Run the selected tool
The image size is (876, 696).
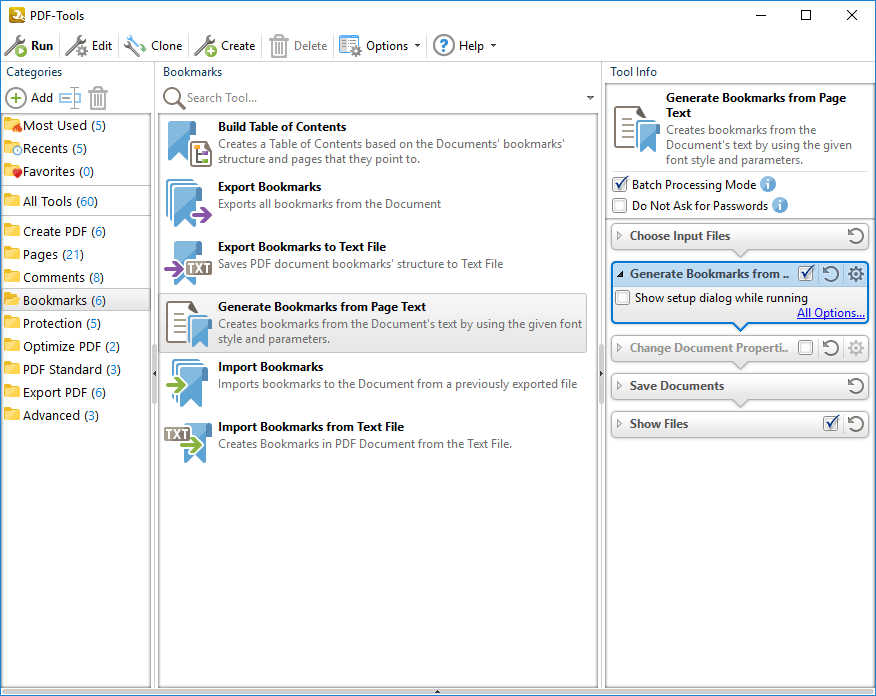point(29,46)
